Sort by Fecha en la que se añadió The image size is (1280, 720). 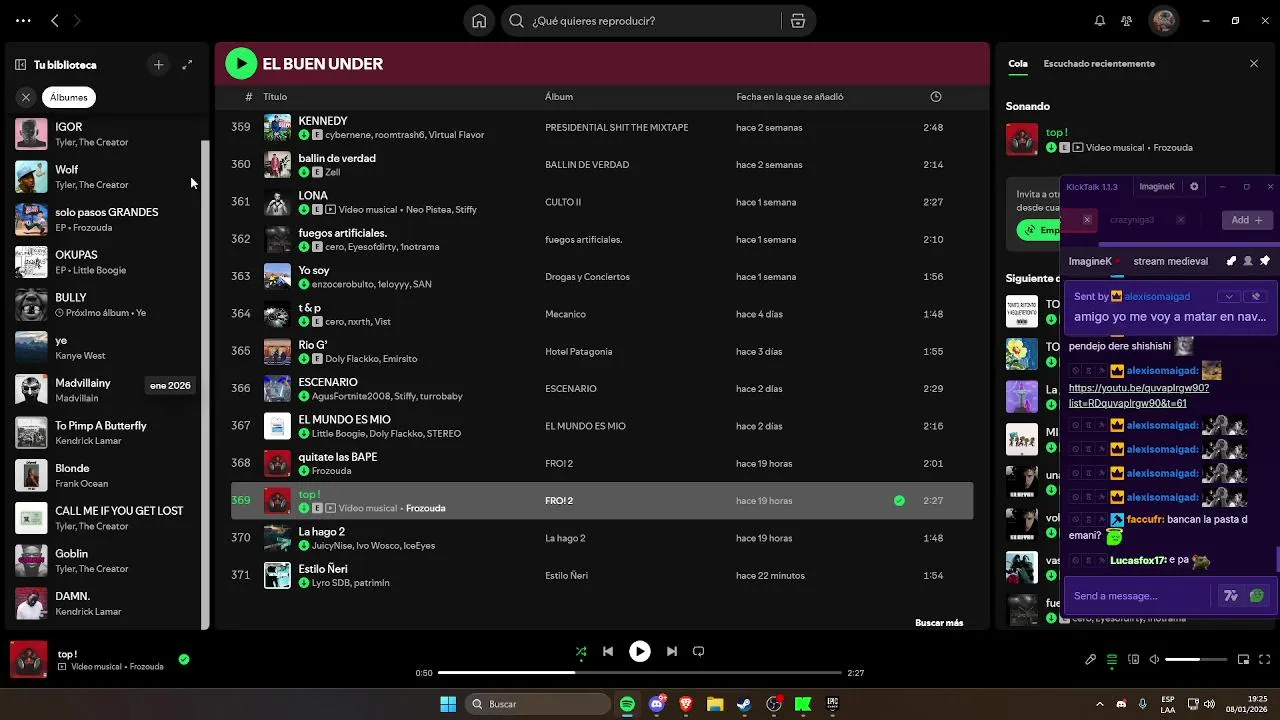(790, 97)
